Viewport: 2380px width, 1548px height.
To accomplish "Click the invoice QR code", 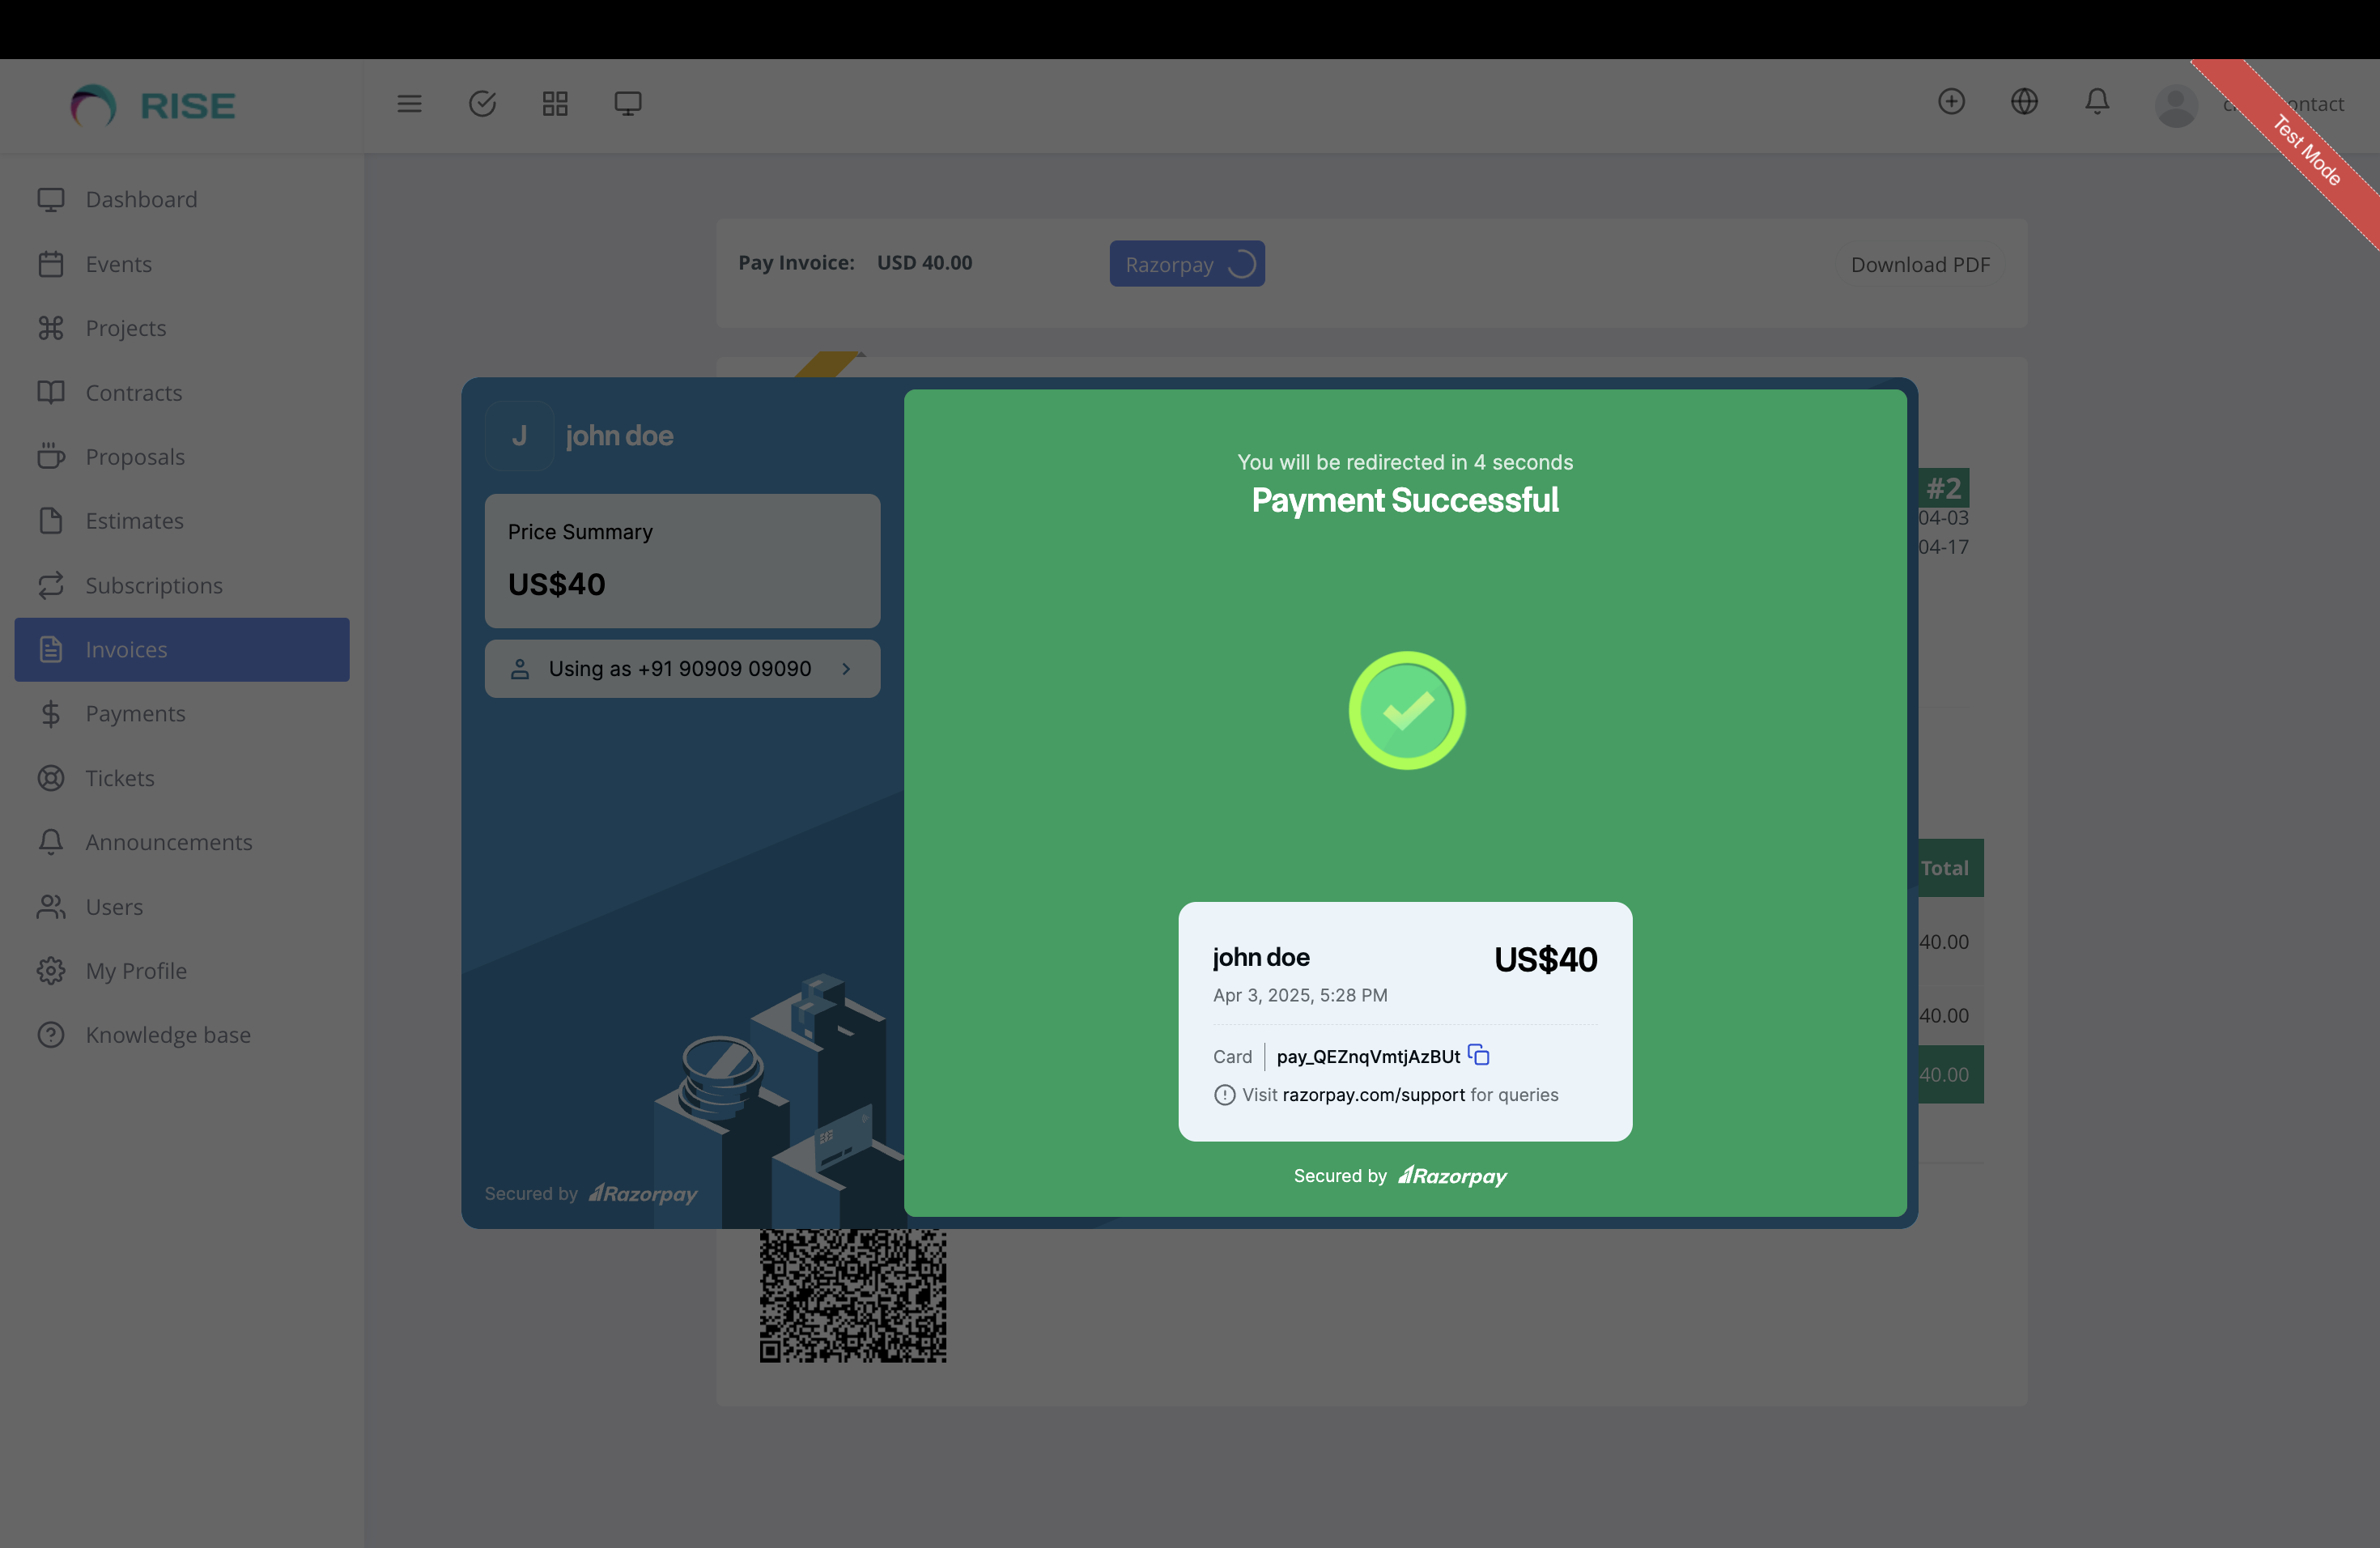I will (x=852, y=1295).
